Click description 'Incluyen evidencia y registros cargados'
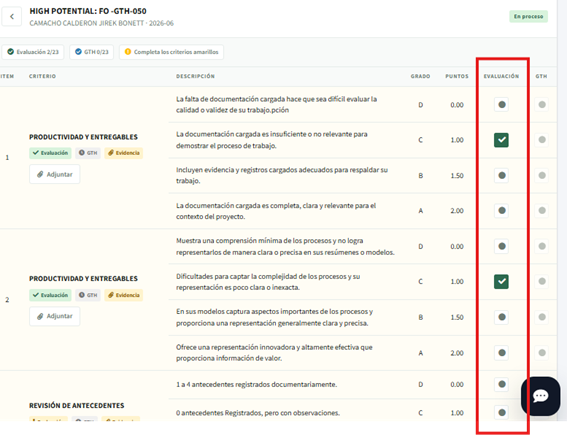Viewport: 567px width, 435px height. [282, 175]
